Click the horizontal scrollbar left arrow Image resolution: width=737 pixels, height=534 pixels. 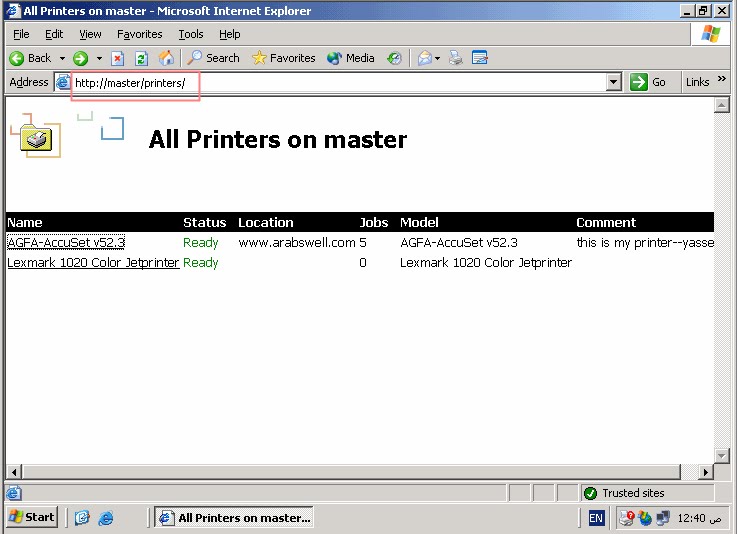tap(14, 472)
